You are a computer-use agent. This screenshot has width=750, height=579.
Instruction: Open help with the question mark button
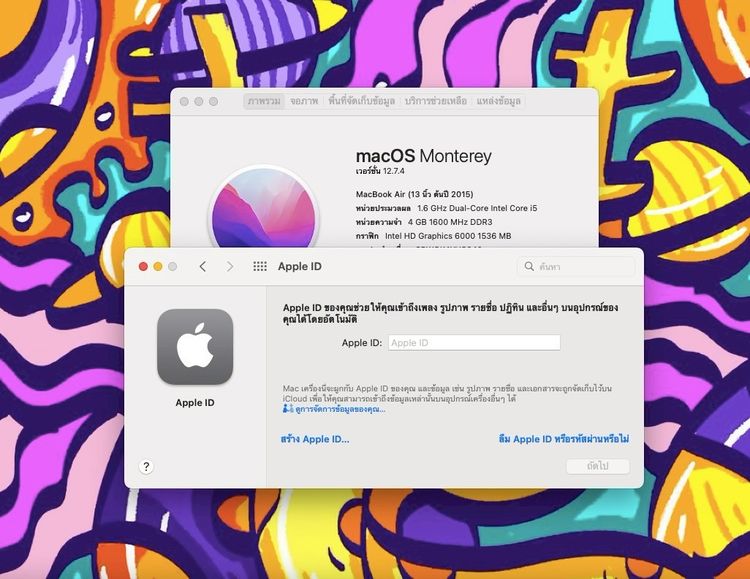[146, 467]
